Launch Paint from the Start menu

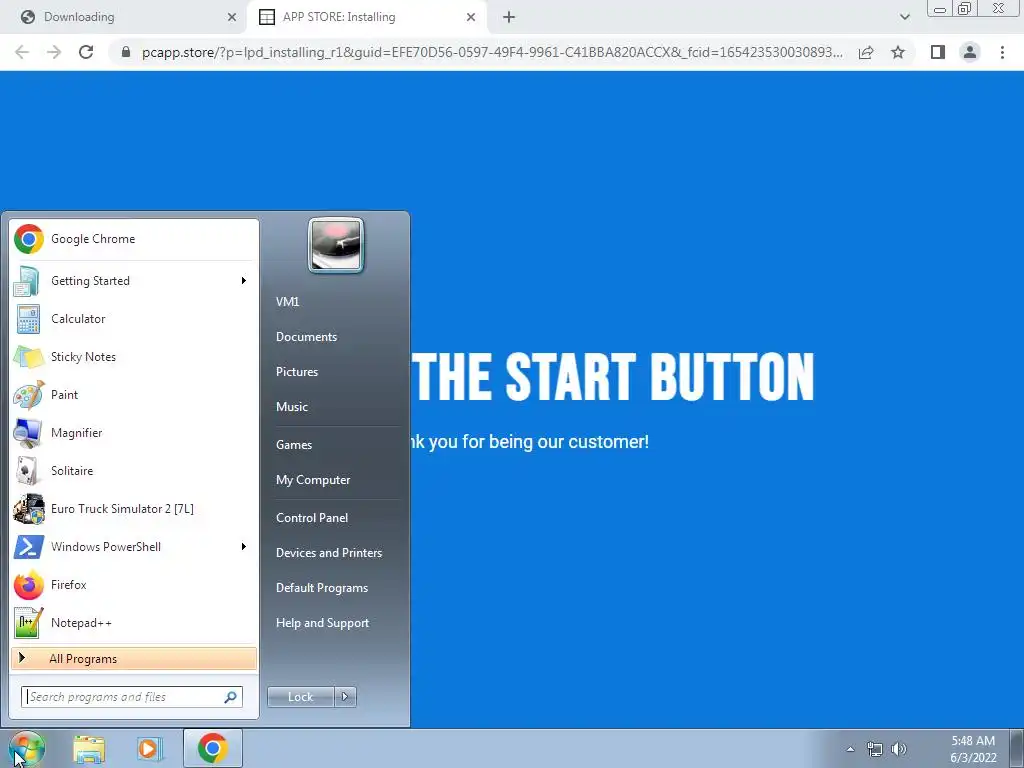[x=134, y=394]
